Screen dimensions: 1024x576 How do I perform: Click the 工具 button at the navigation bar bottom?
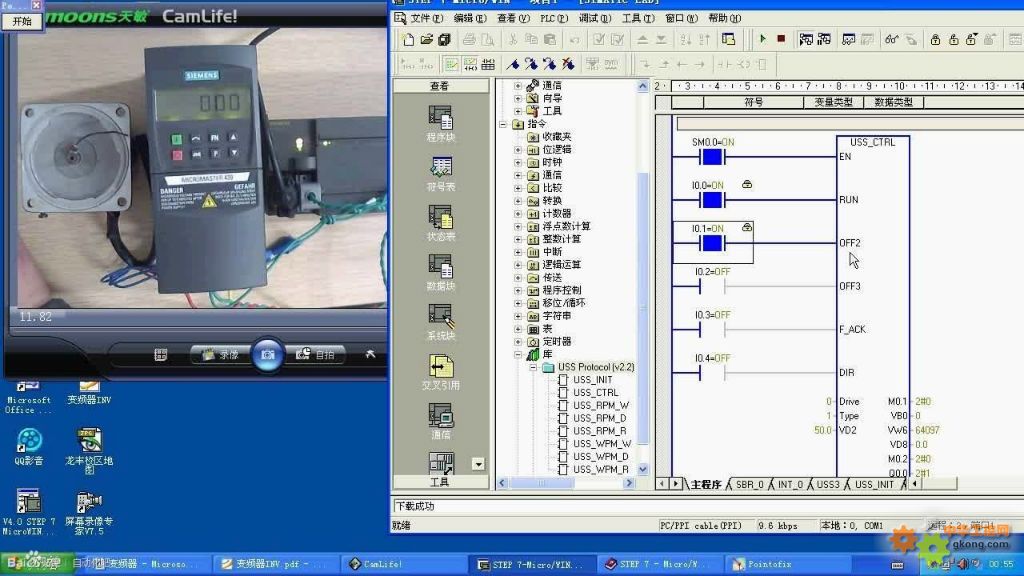tap(440, 482)
